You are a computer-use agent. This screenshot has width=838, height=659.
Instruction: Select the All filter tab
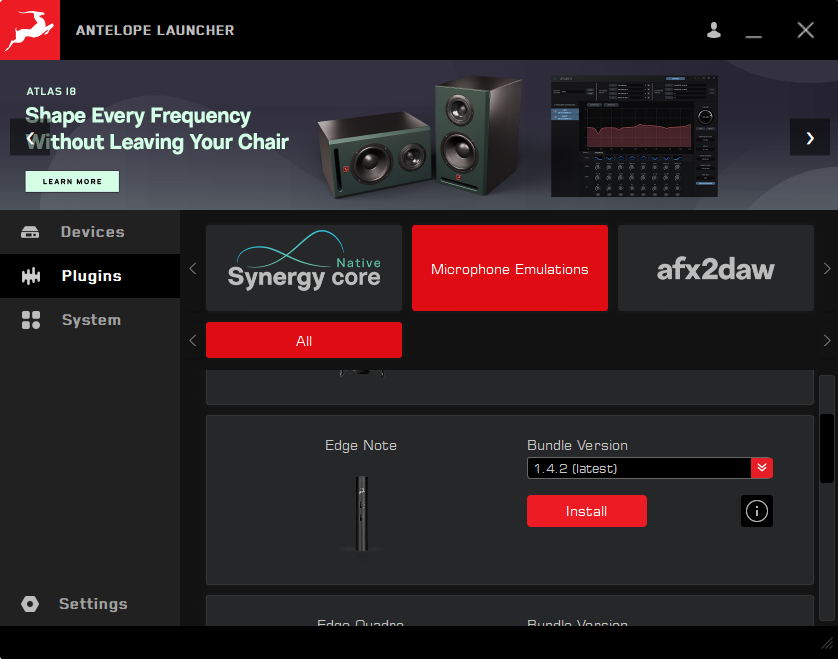coord(304,340)
